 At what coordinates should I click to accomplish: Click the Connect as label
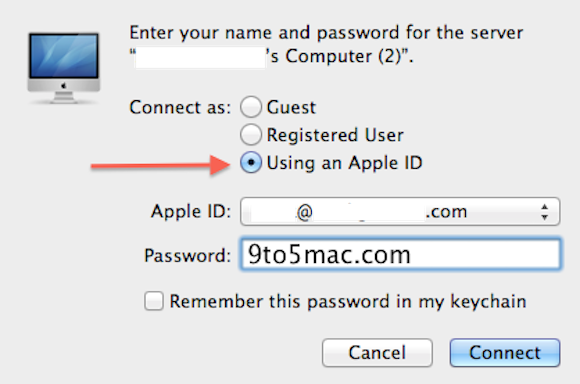click(180, 108)
